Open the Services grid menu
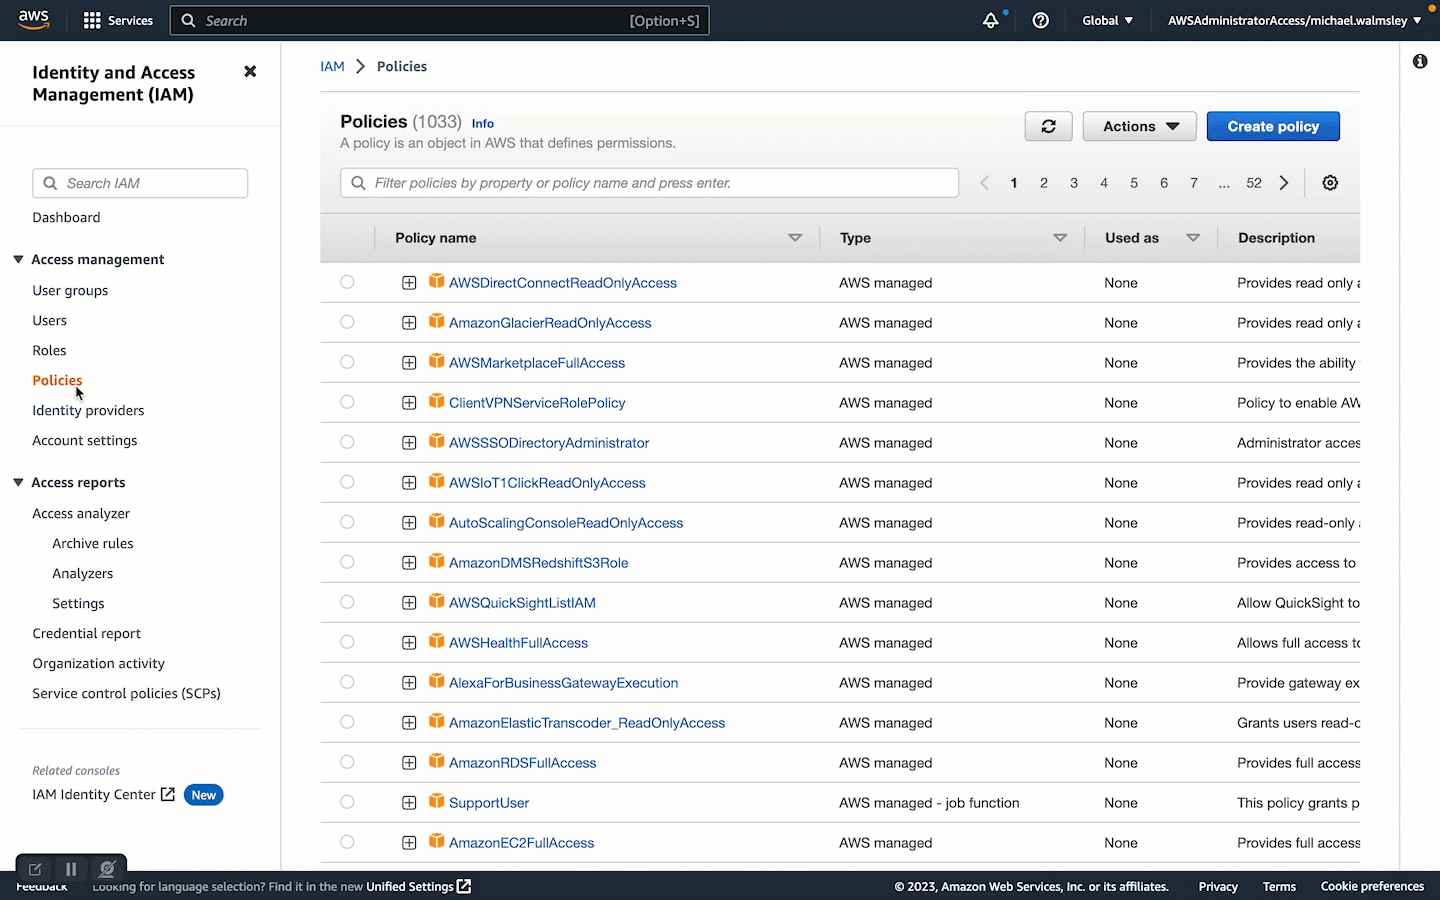 point(118,20)
